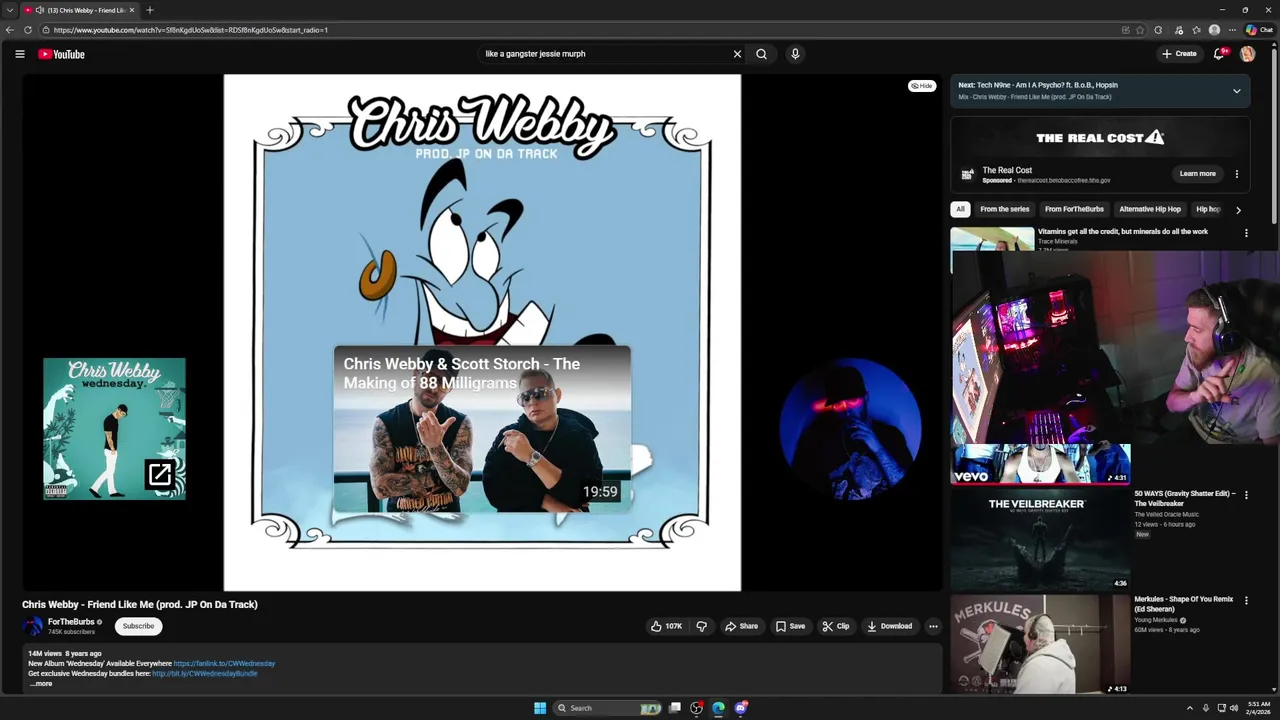The height and width of the screenshot is (720, 1280).
Task: Close the Chris Webby browser tab
Action: click(131, 10)
